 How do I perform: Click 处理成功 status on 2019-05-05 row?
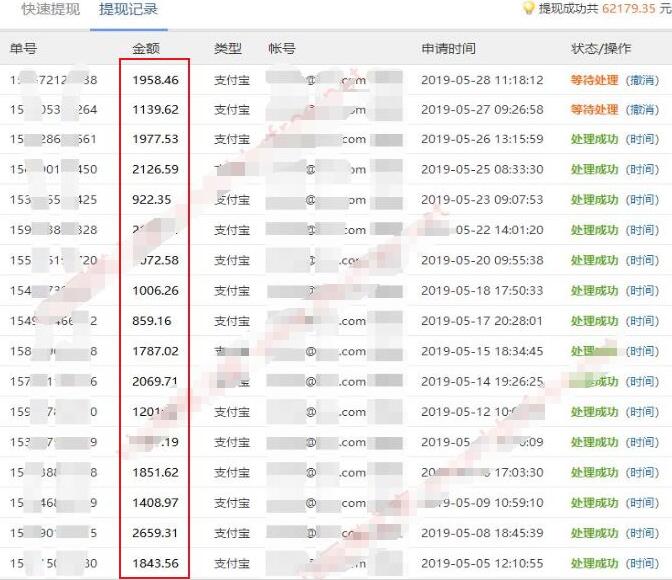pos(594,563)
